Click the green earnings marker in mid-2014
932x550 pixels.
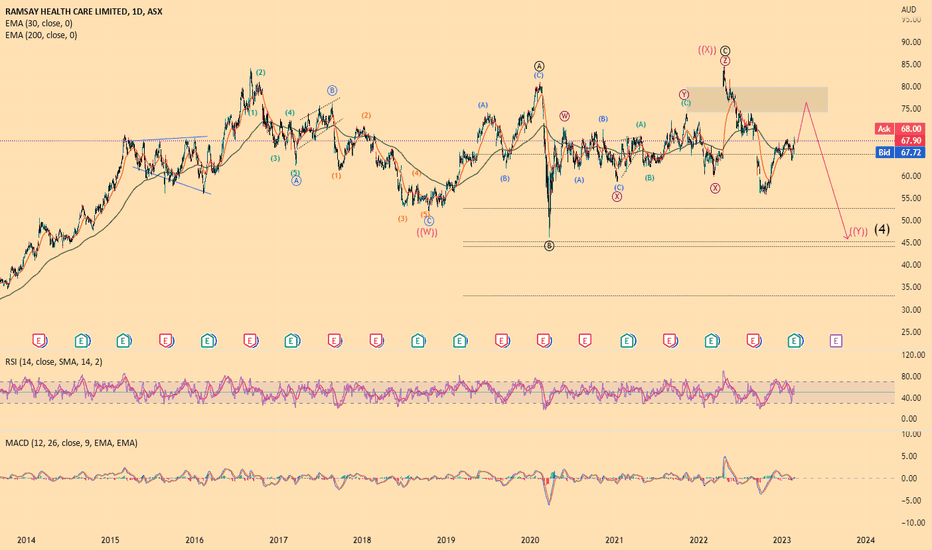82,341
